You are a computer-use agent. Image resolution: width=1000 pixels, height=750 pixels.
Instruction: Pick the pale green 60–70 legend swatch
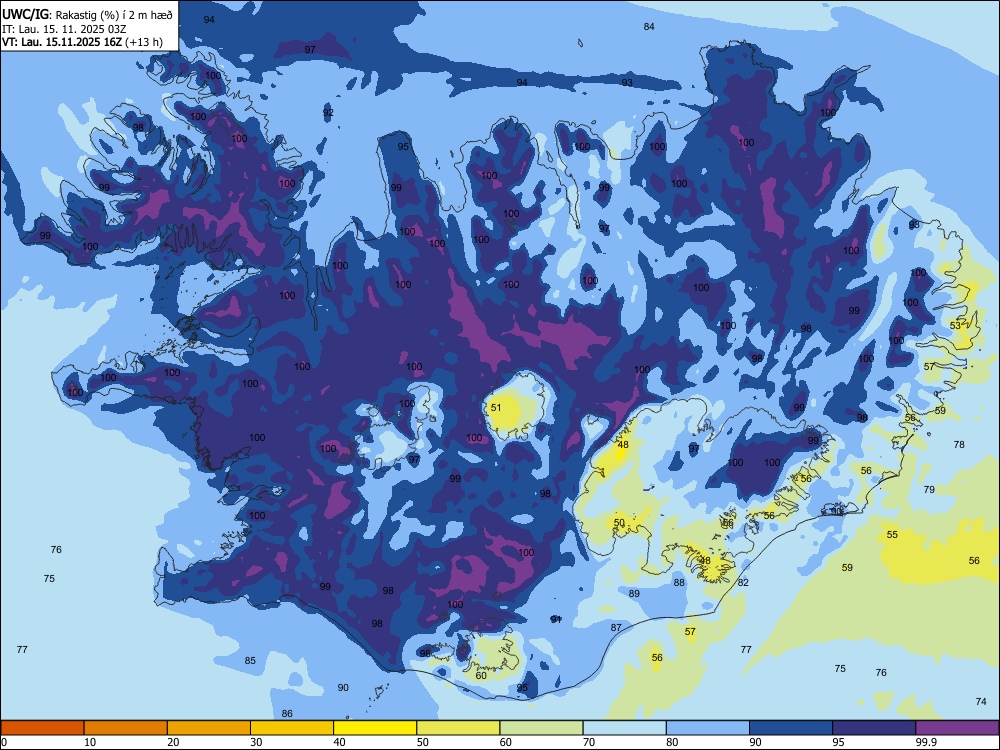click(x=541, y=728)
